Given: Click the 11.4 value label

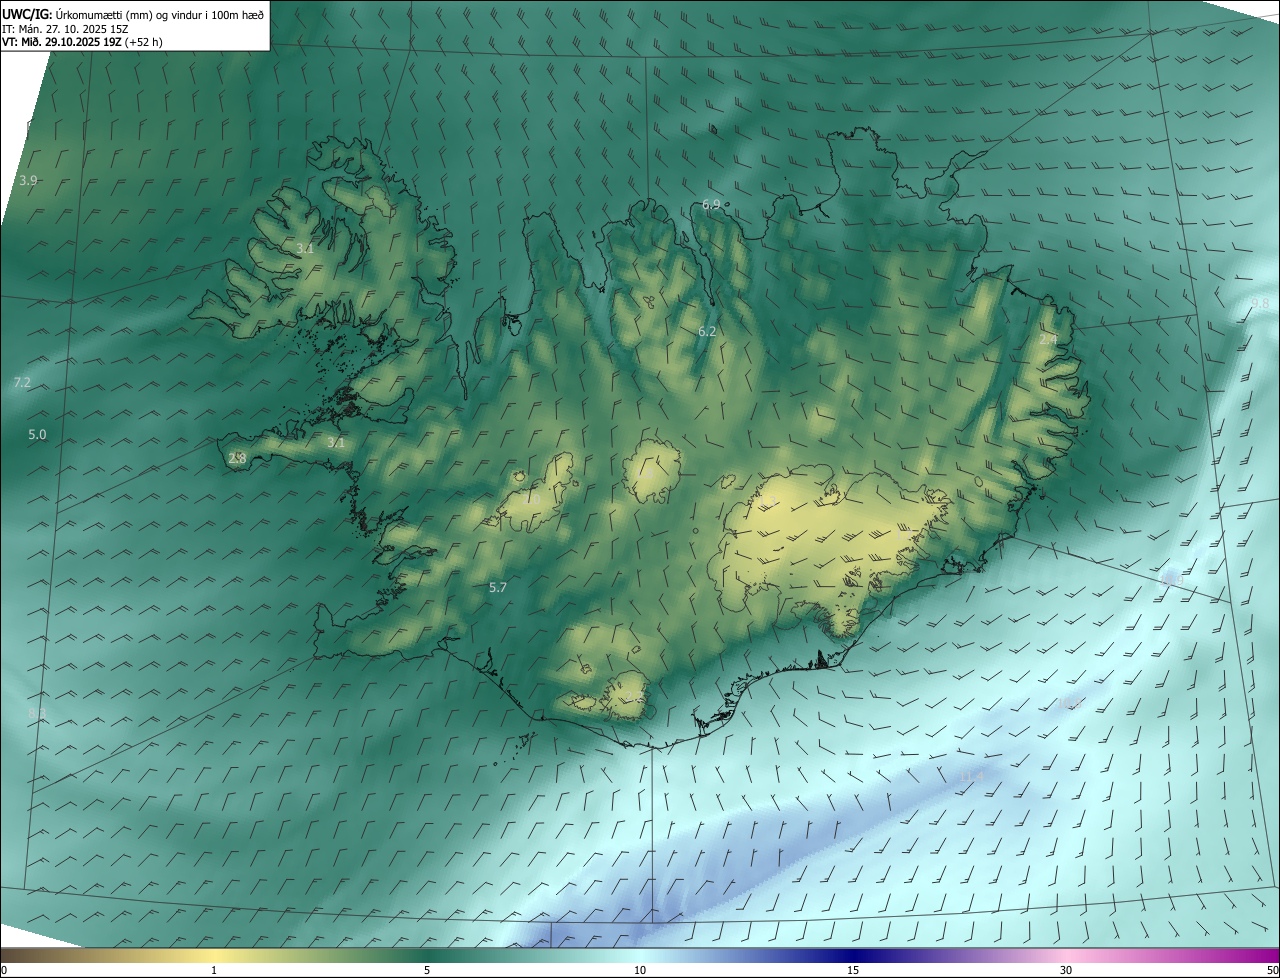Looking at the screenshot, I should [x=972, y=775].
